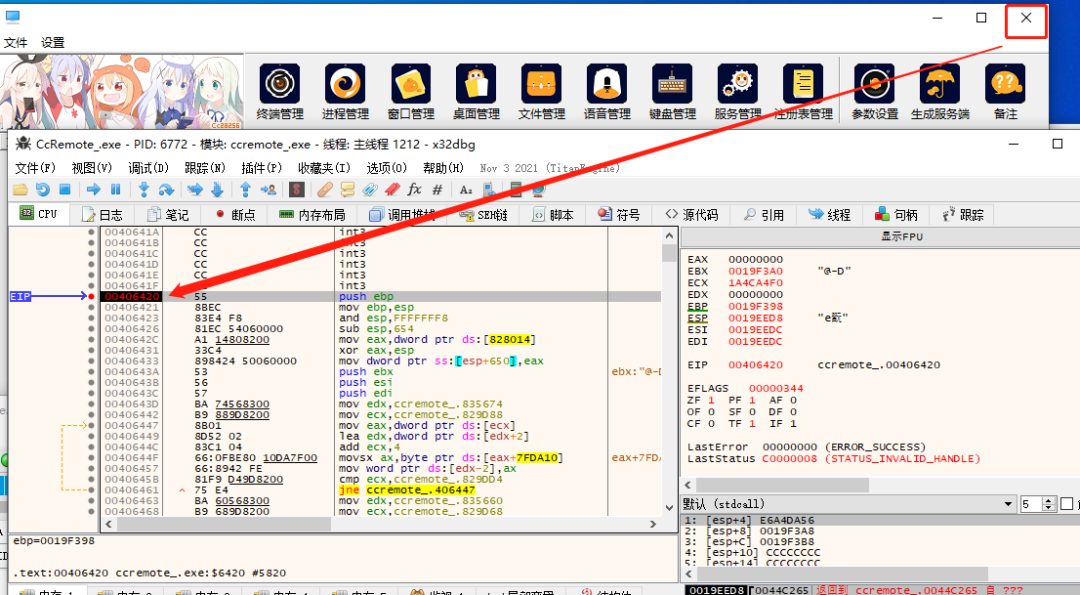Viewport: 1080px width, 595px height.
Task: Open labels with the blue tags icon
Action: coord(370,189)
